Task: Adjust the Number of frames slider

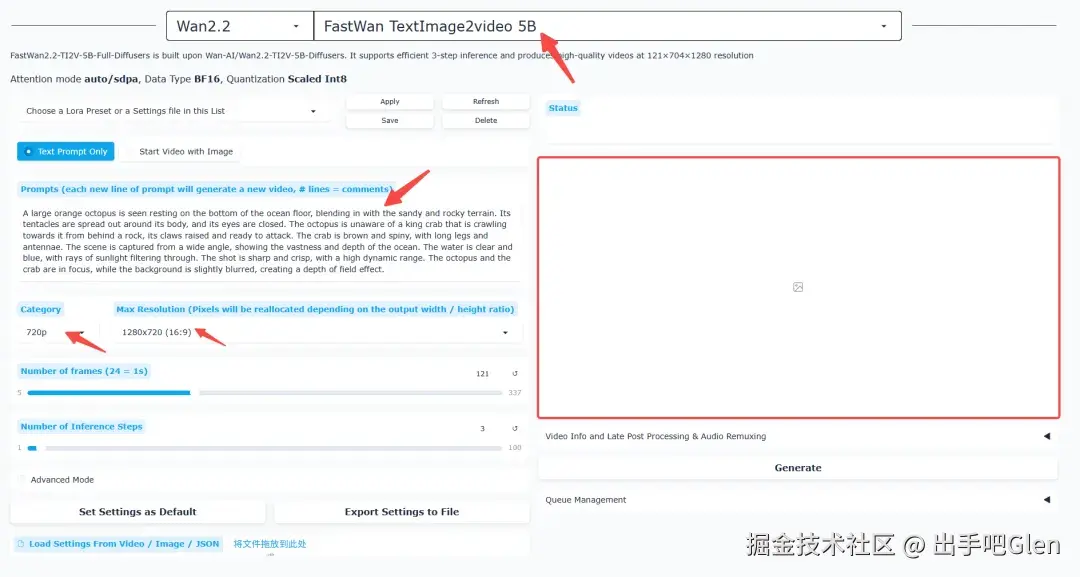Action: (x=264, y=392)
